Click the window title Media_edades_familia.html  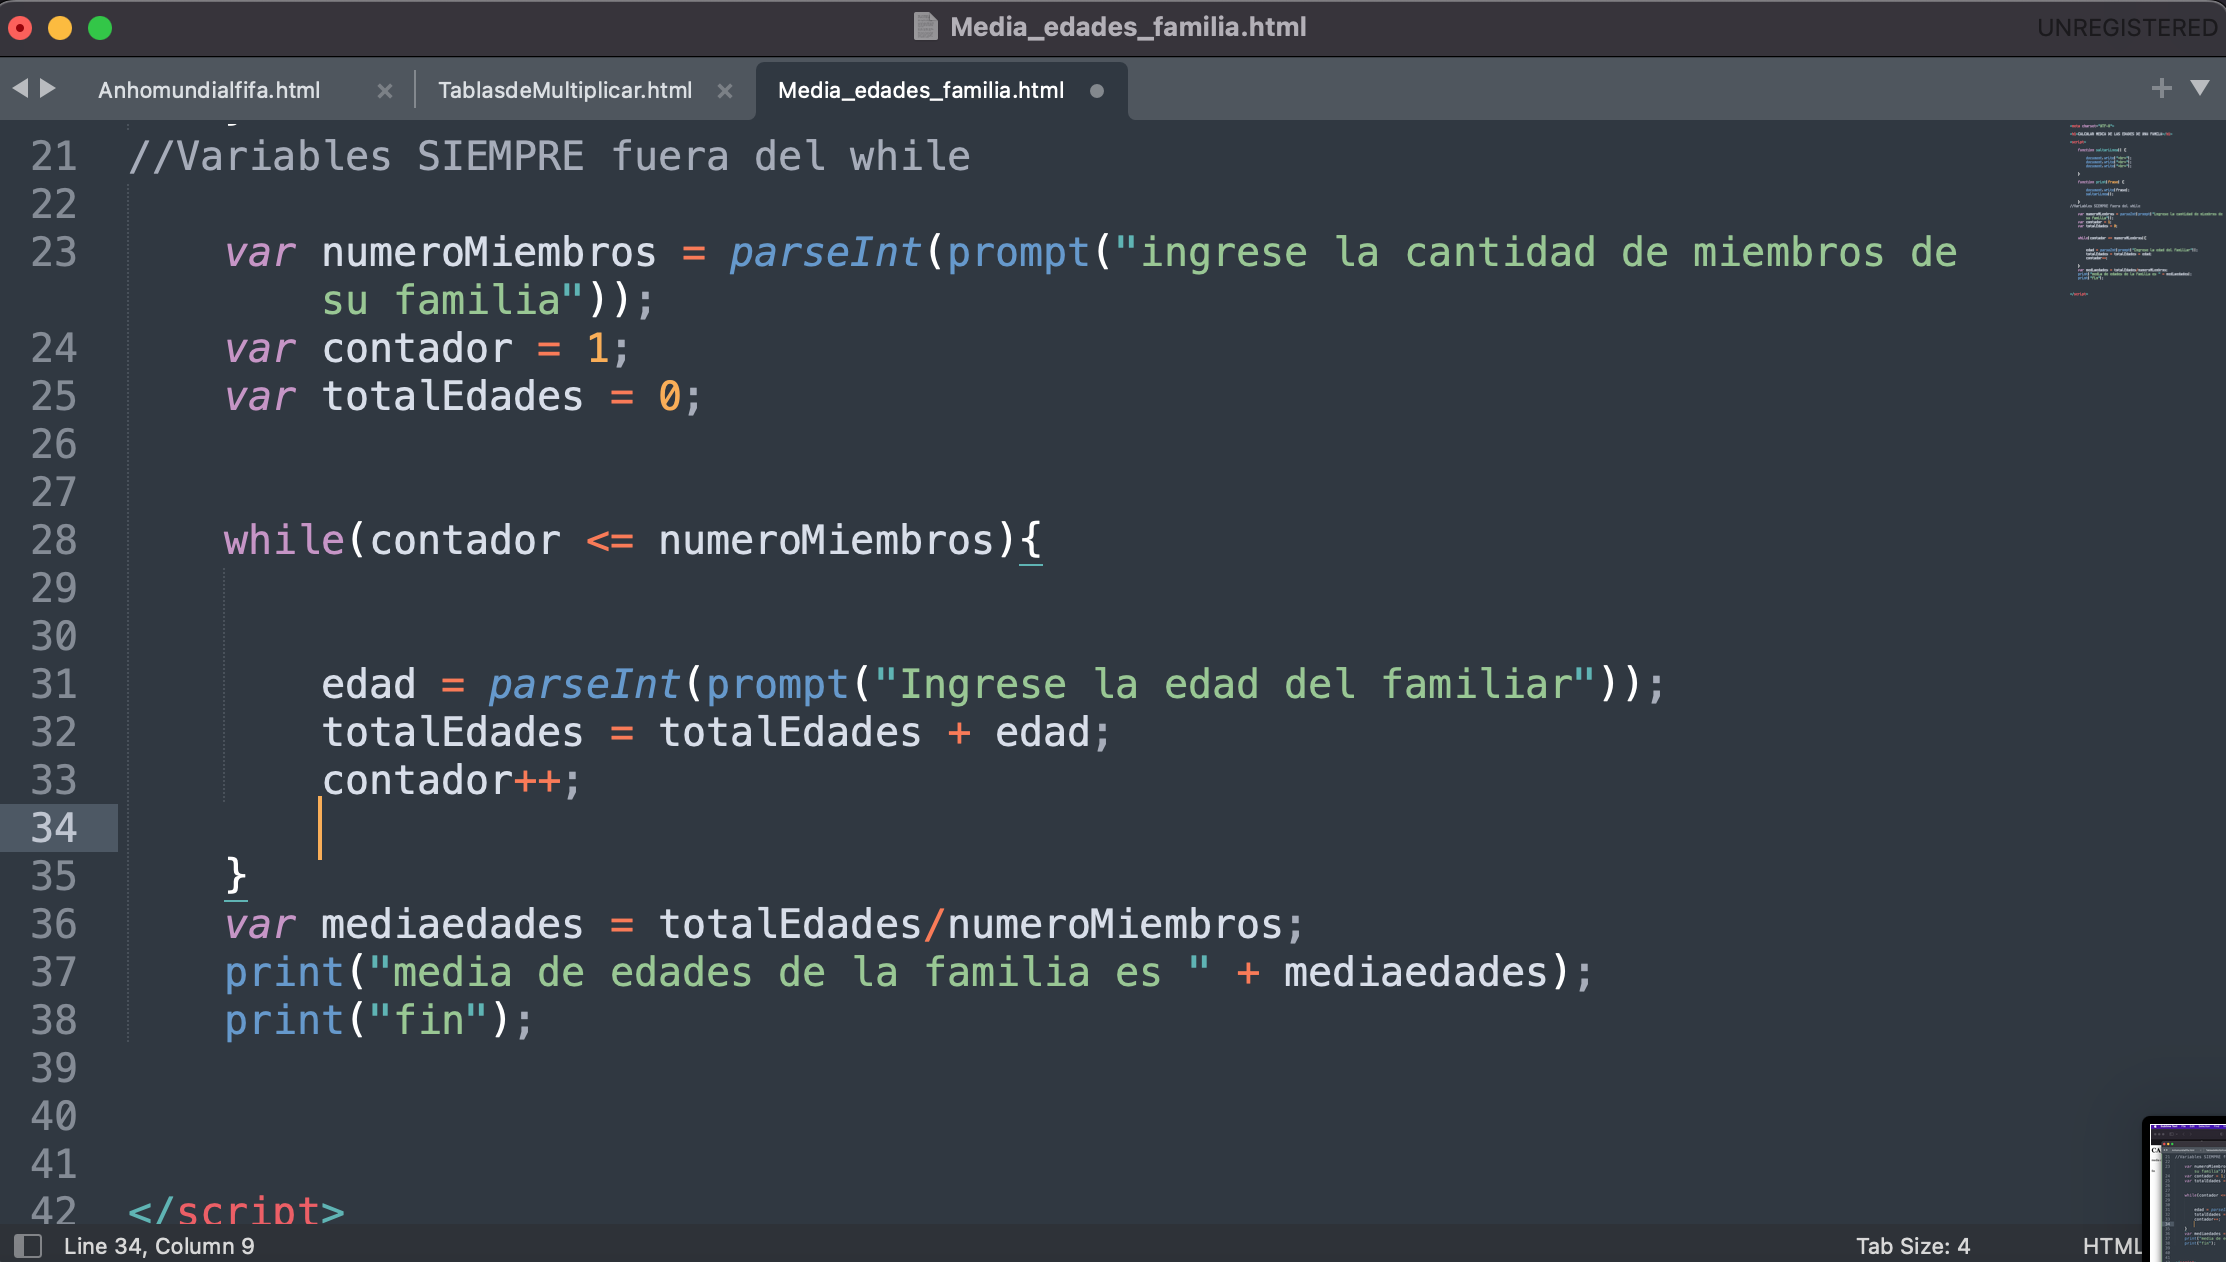[1128, 27]
